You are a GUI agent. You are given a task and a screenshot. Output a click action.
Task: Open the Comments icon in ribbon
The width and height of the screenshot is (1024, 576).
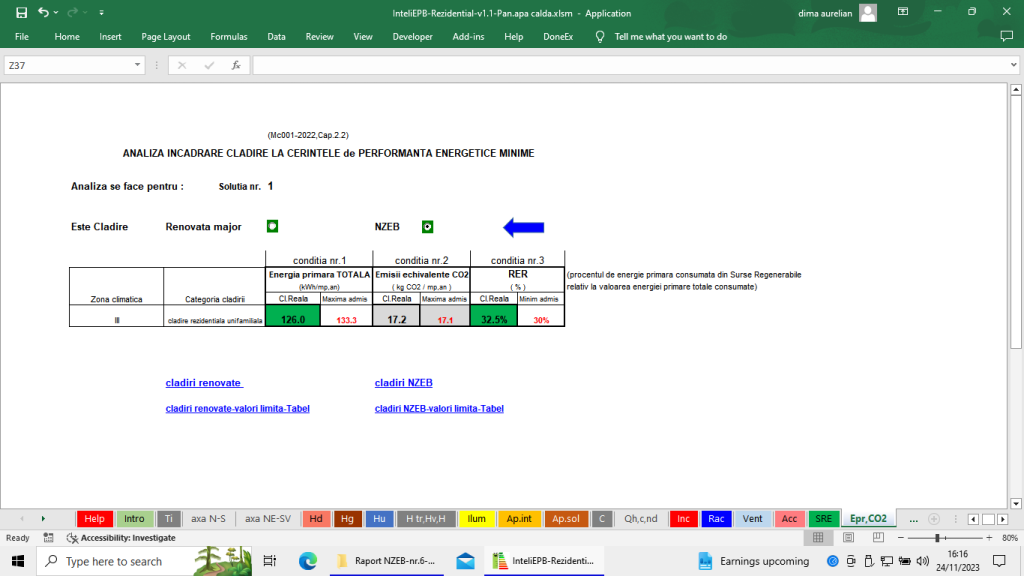tap(1006, 37)
